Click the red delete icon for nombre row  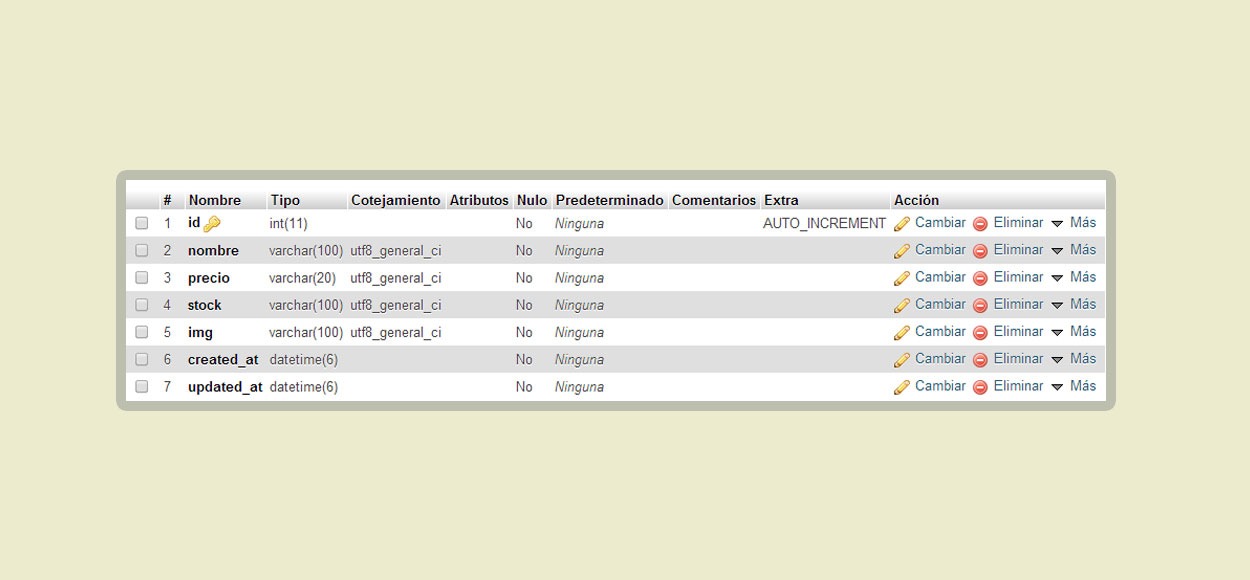point(980,251)
